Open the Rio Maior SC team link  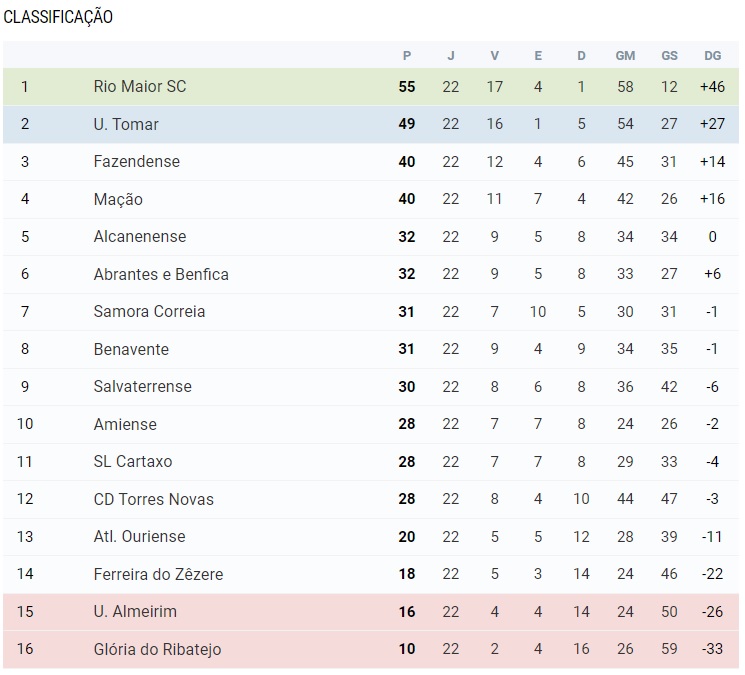tap(140, 87)
